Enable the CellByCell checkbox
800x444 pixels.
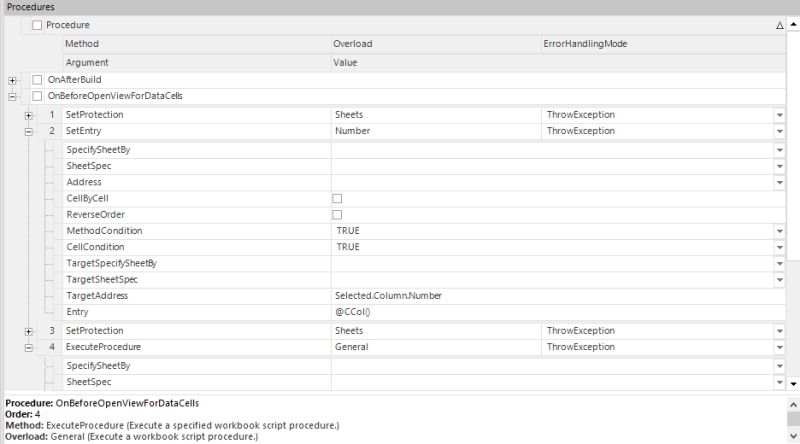click(x=337, y=199)
